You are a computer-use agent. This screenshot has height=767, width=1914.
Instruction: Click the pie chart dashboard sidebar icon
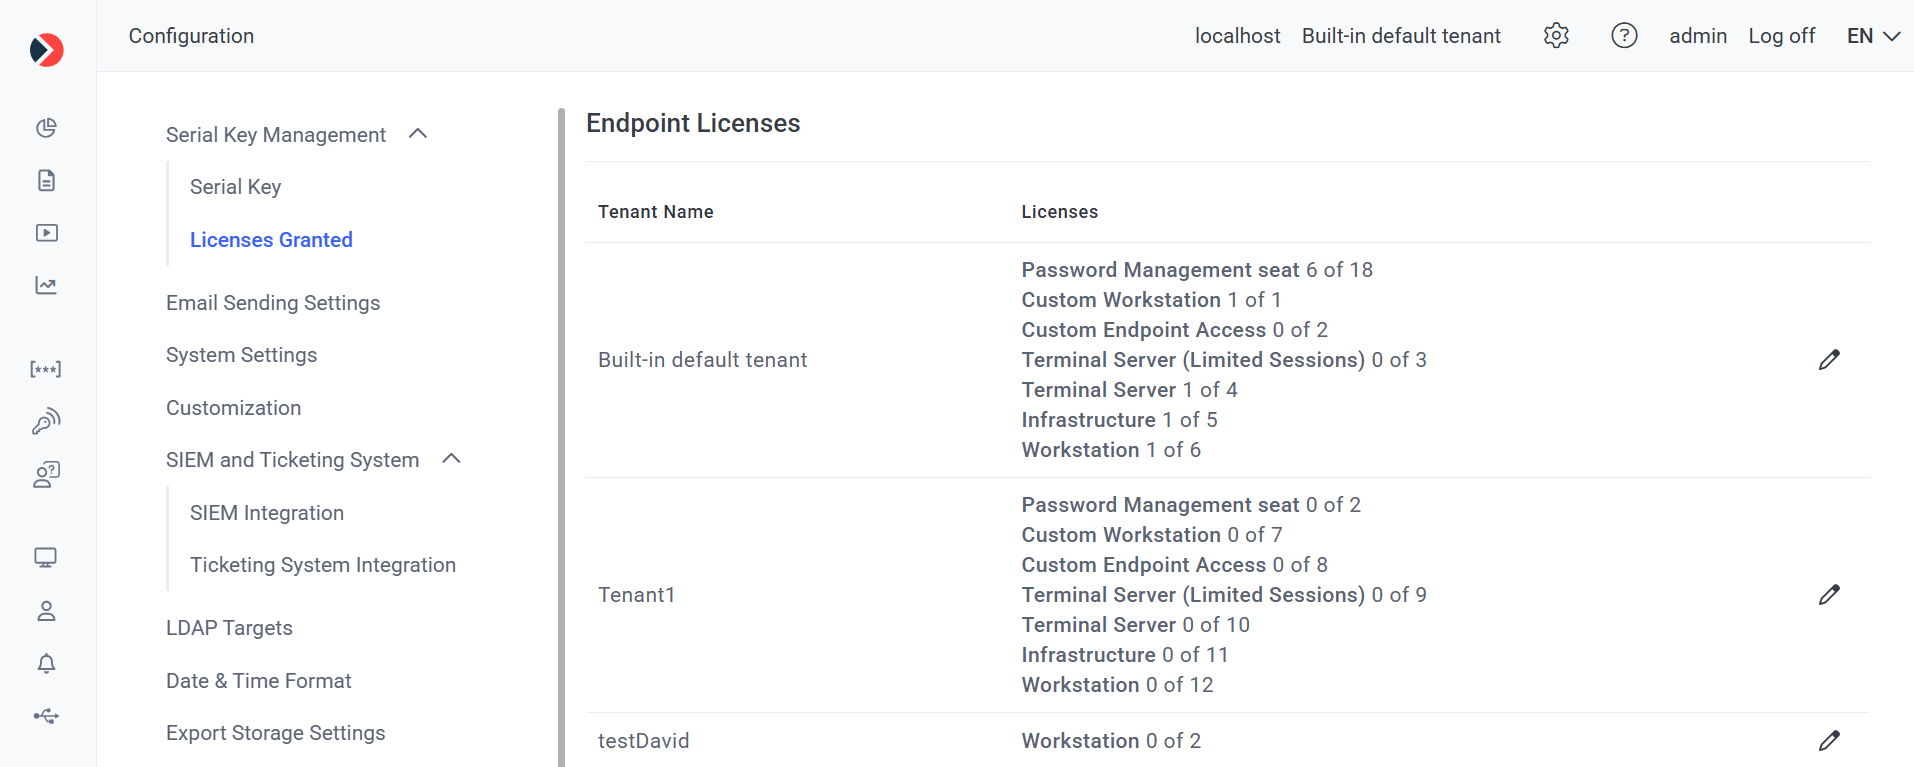pyautogui.click(x=46, y=128)
